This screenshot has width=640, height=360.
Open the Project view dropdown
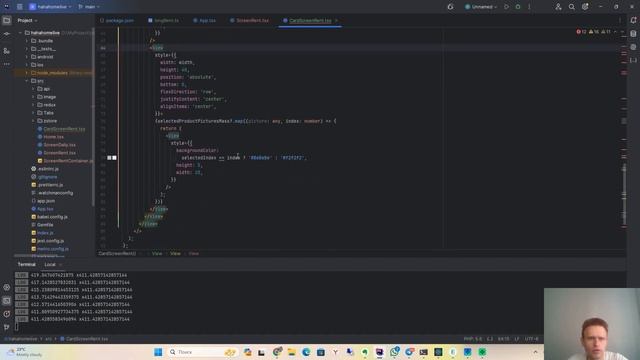click(27, 20)
